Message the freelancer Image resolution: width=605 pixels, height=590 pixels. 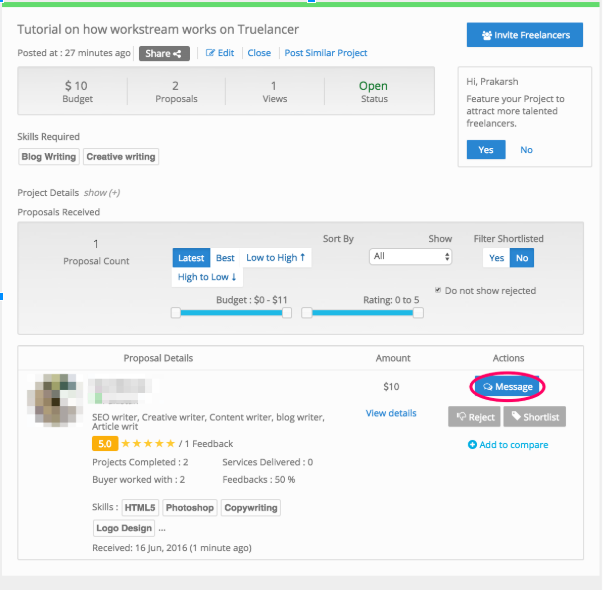click(509, 387)
